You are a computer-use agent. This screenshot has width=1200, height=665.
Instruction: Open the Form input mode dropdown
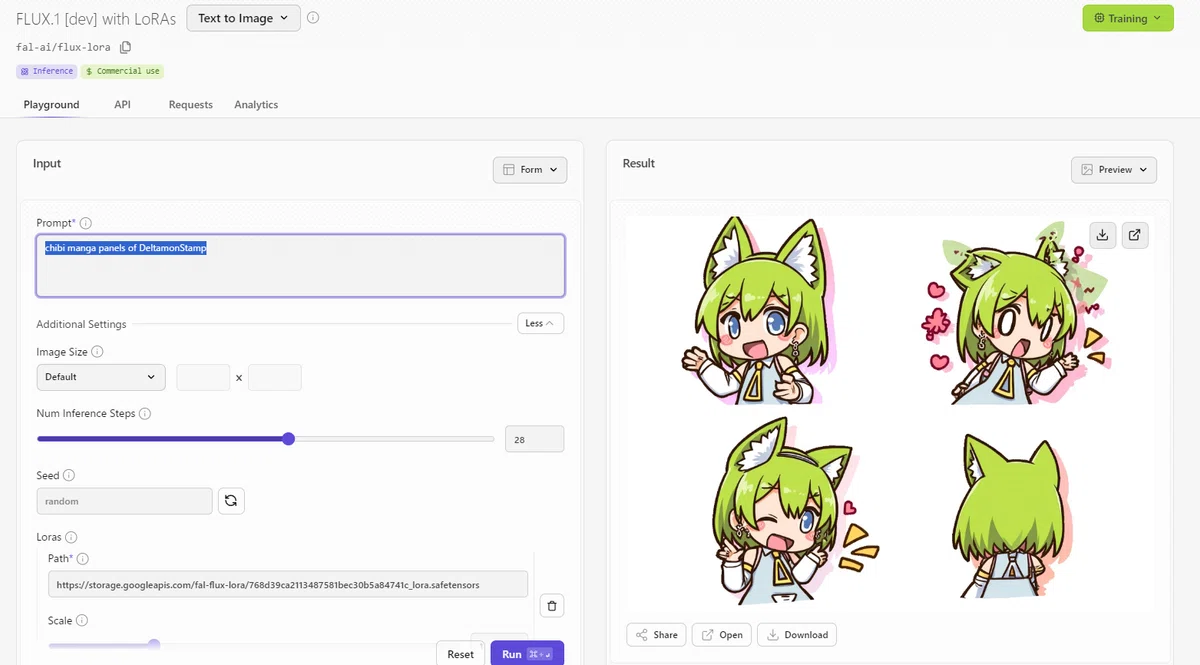pos(530,170)
